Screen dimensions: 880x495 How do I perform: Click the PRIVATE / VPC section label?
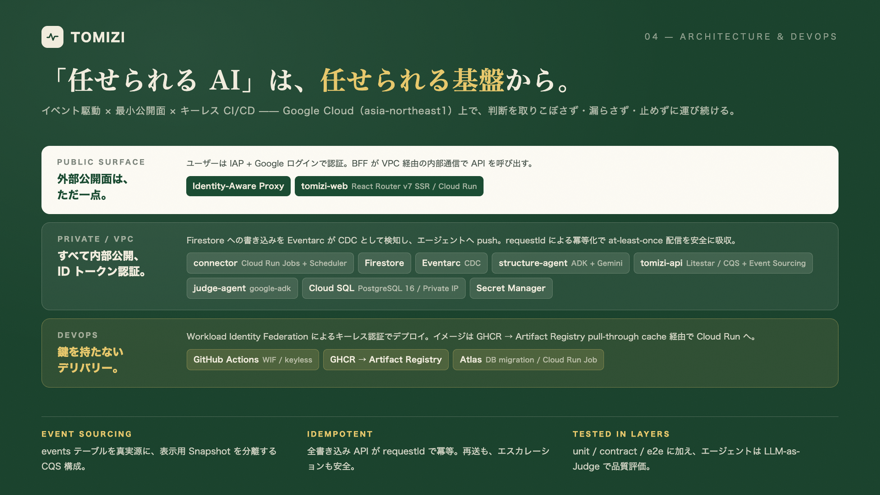click(95, 239)
